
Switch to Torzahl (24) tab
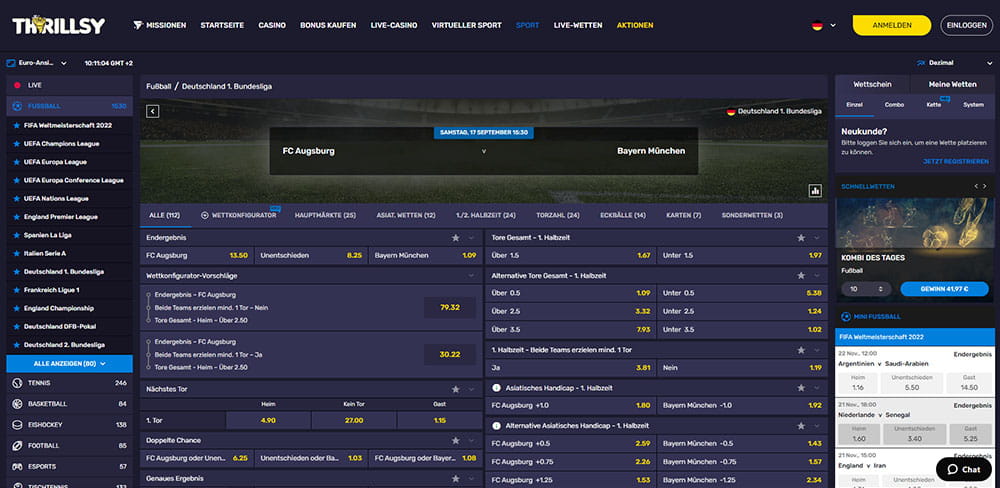[557, 216]
